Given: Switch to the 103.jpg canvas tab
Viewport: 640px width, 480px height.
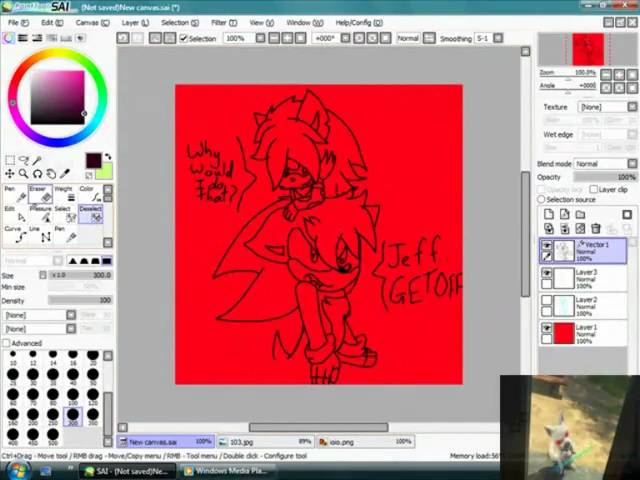Looking at the screenshot, I should (265, 442).
